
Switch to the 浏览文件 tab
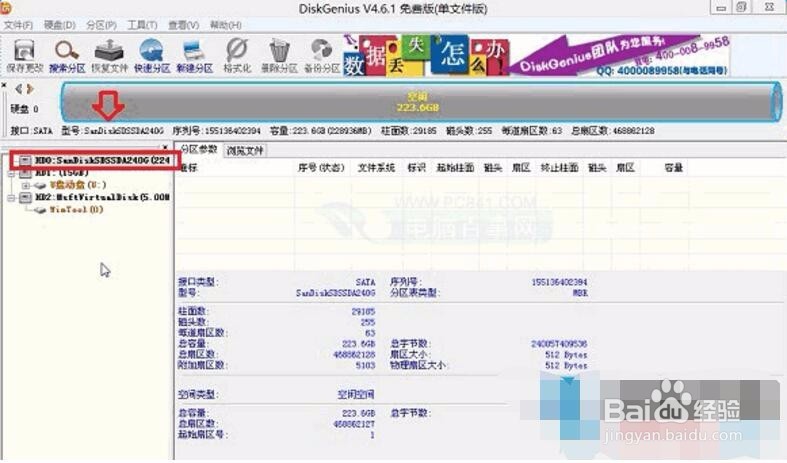[x=244, y=150]
